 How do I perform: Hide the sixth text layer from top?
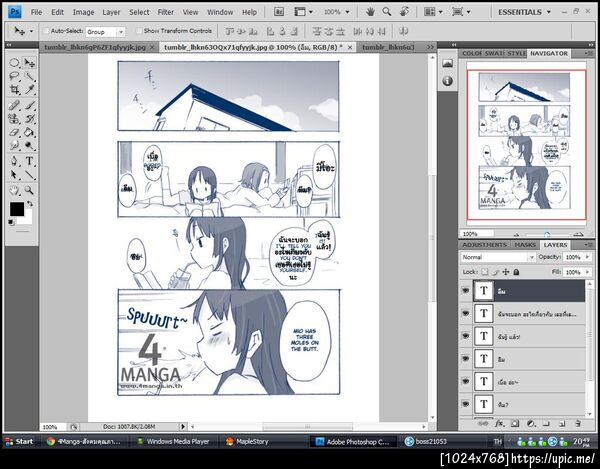[465, 404]
